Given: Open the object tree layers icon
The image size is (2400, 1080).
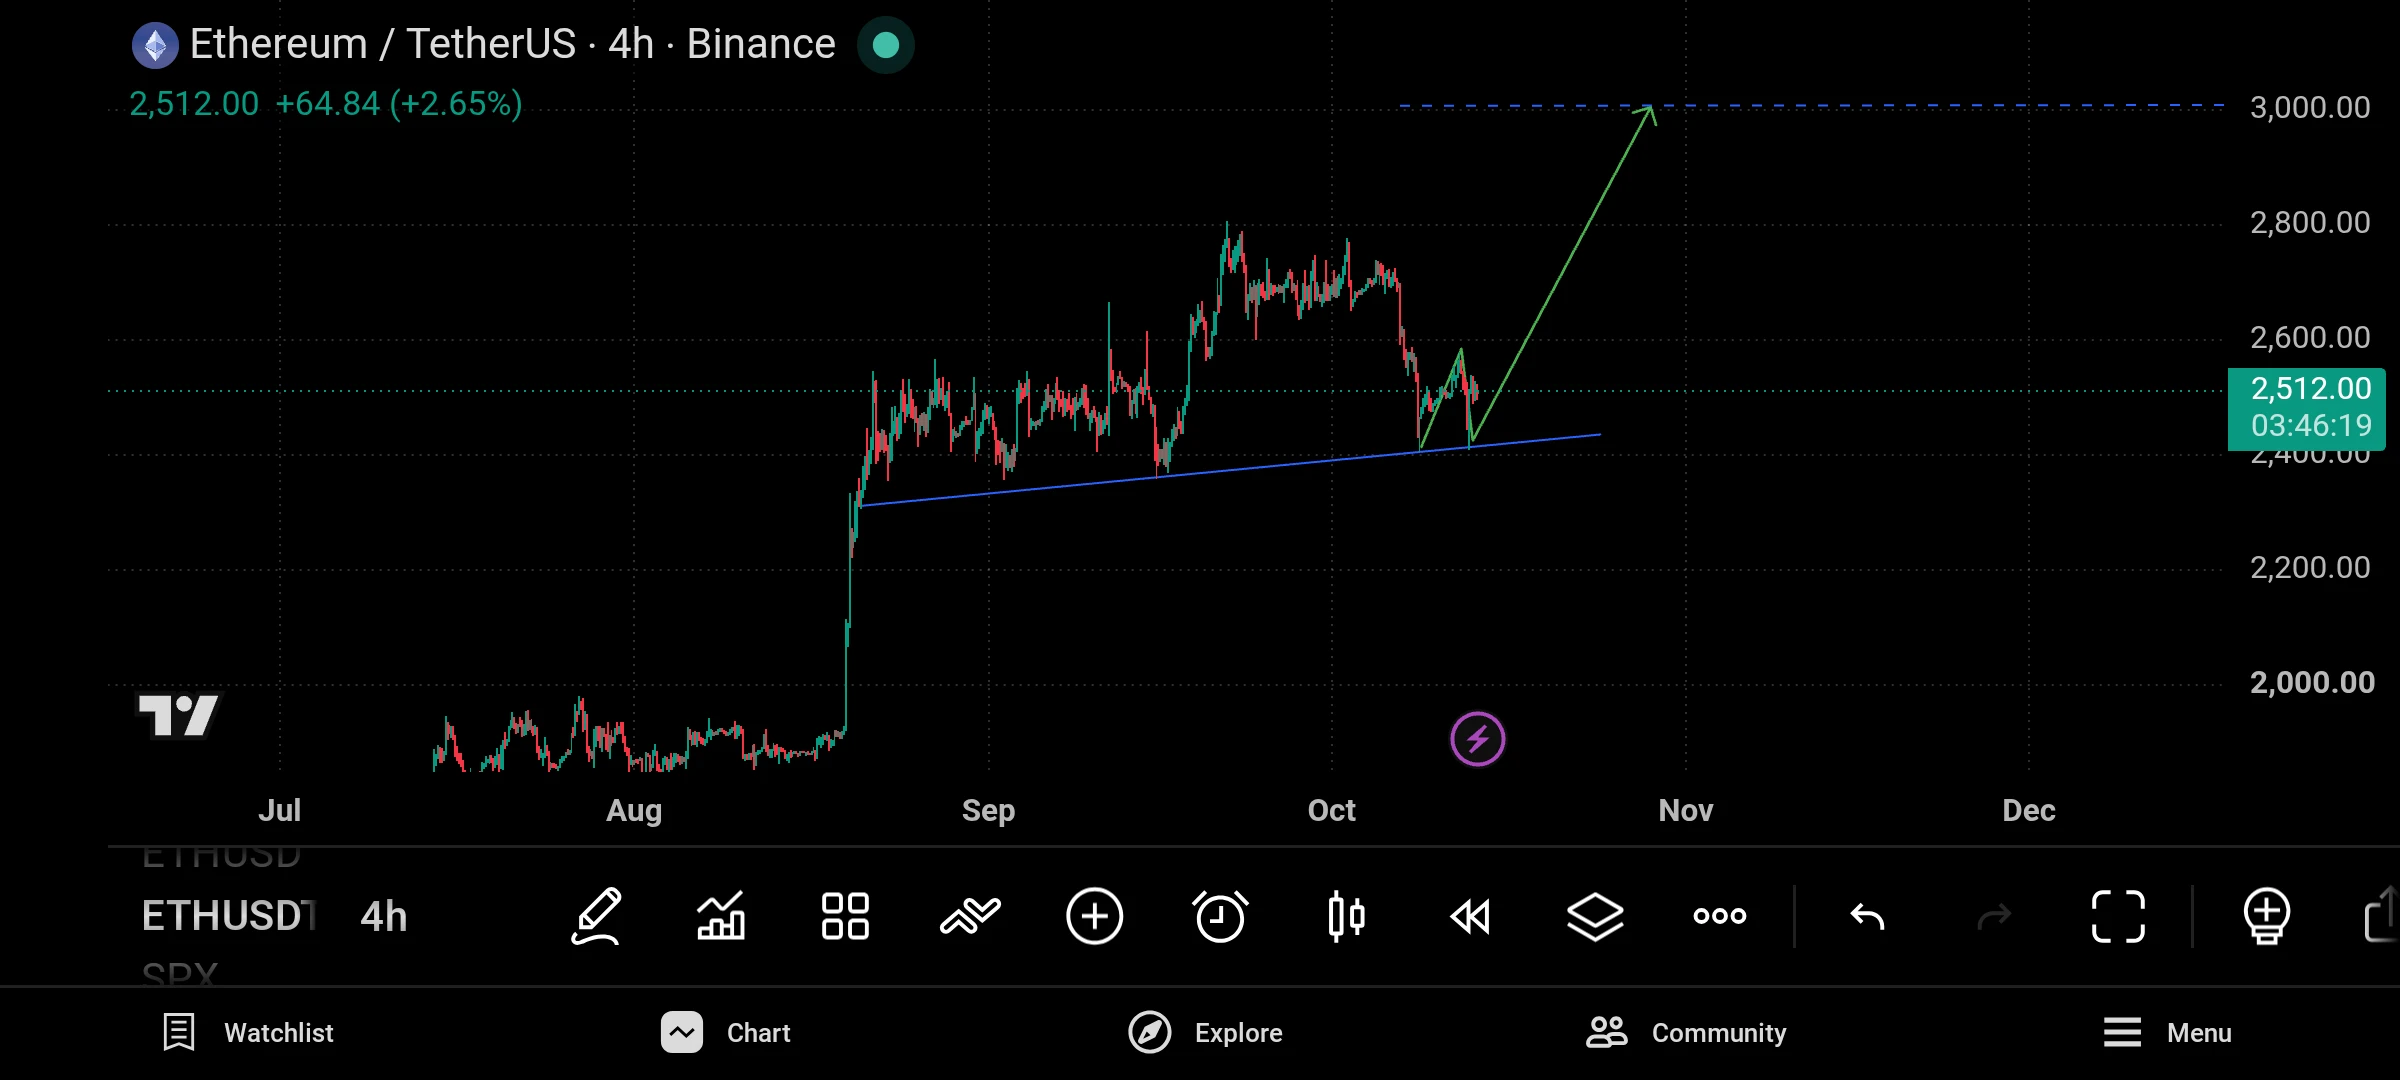Looking at the screenshot, I should (x=1595, y=916).
